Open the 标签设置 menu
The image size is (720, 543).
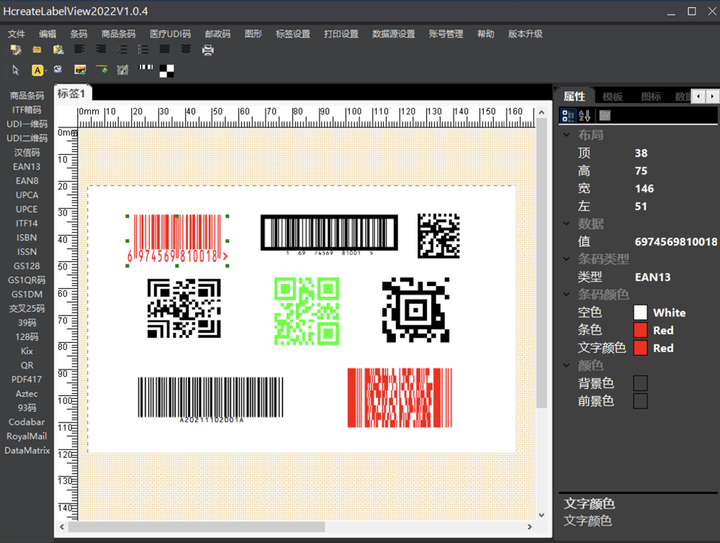click(x=293, y=34)
